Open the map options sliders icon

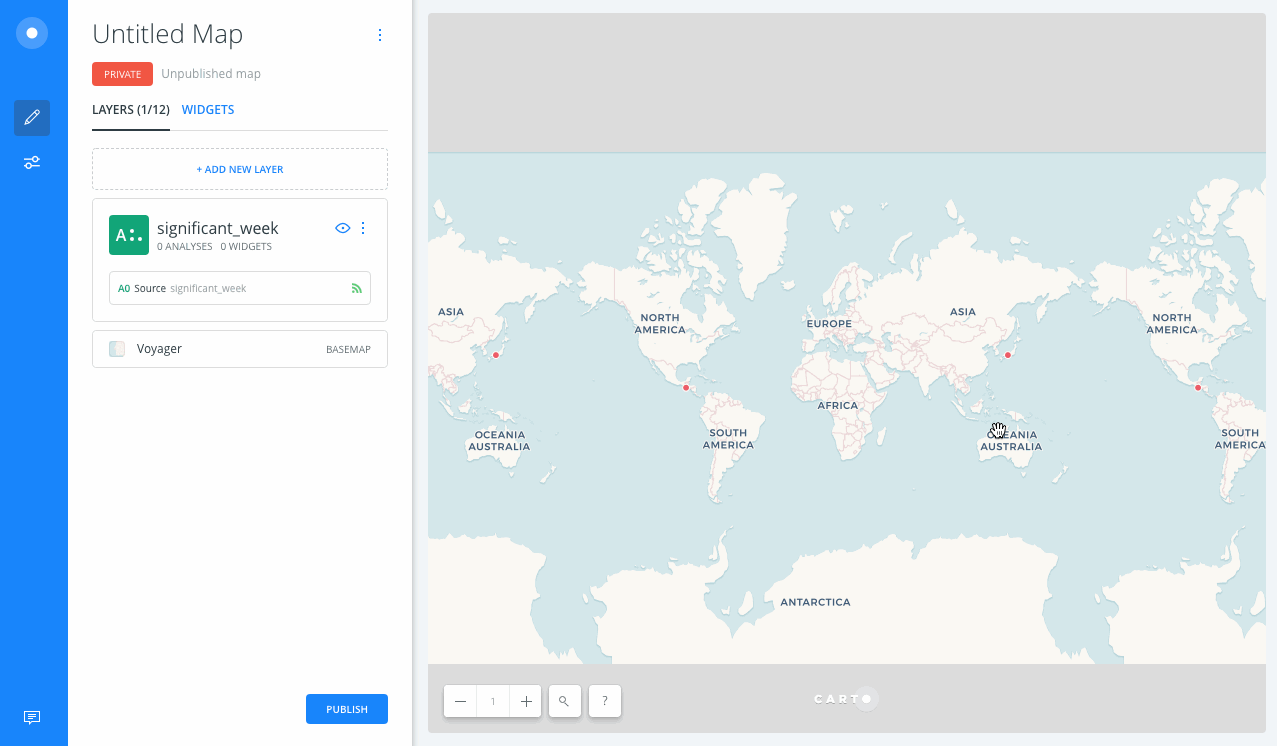[31, 162]
